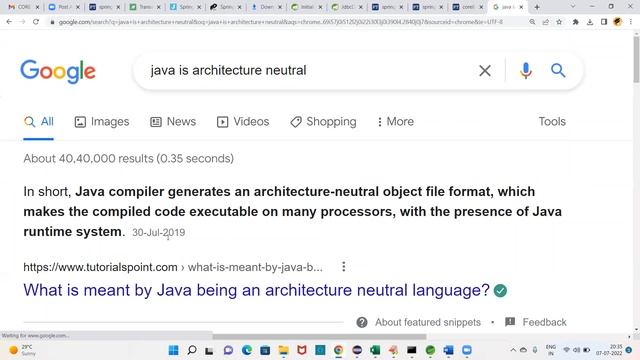Screen dimensions: 640x360
Task: Click the ENG IN language indicator
Action: pyautogui.click(x=551, y=350)
